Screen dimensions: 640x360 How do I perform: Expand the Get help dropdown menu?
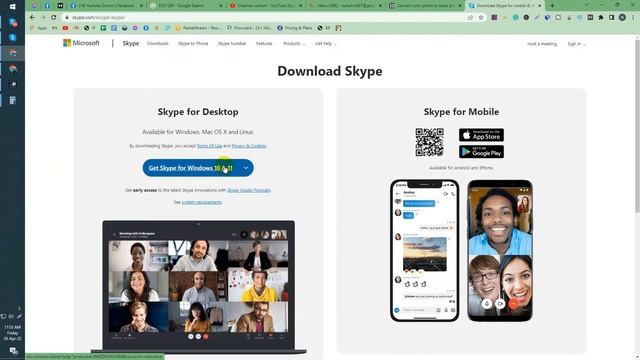[326, 44]
